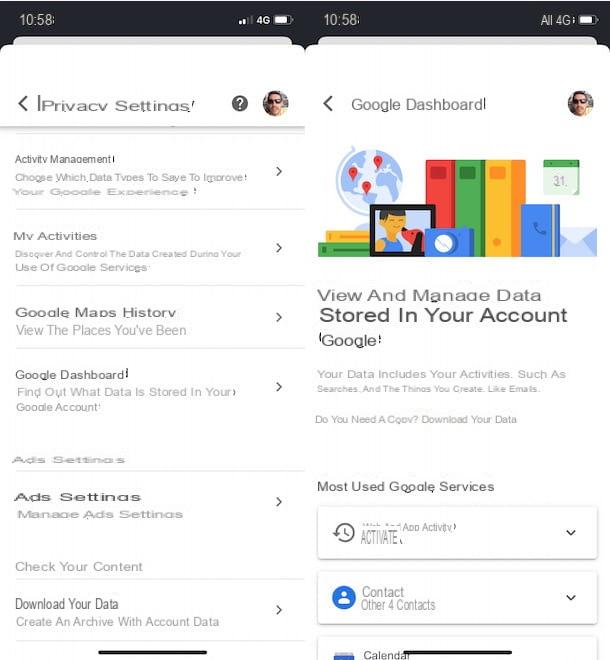Tap profile avatar on Privacy Settings screen
This screenshot has width=610, height=660.
276,103
